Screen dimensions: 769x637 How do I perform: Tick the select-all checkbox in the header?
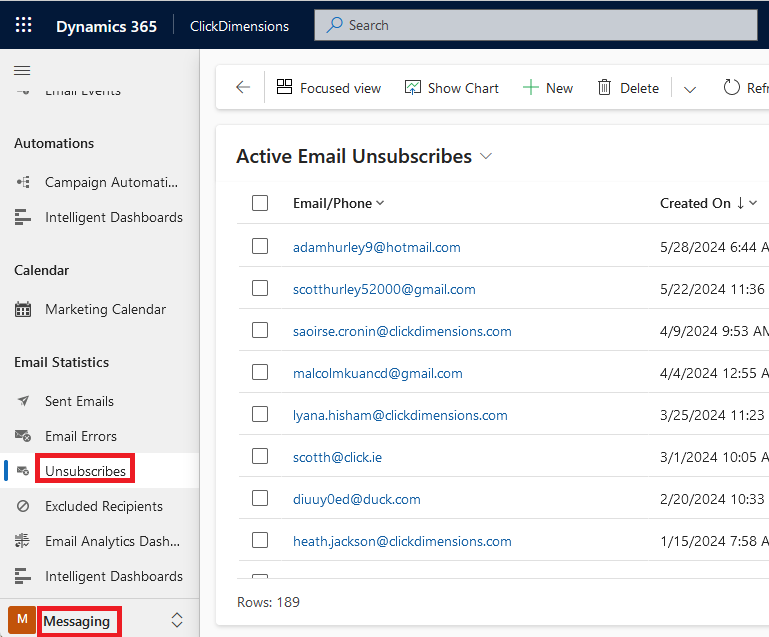[x=260, y=203]
